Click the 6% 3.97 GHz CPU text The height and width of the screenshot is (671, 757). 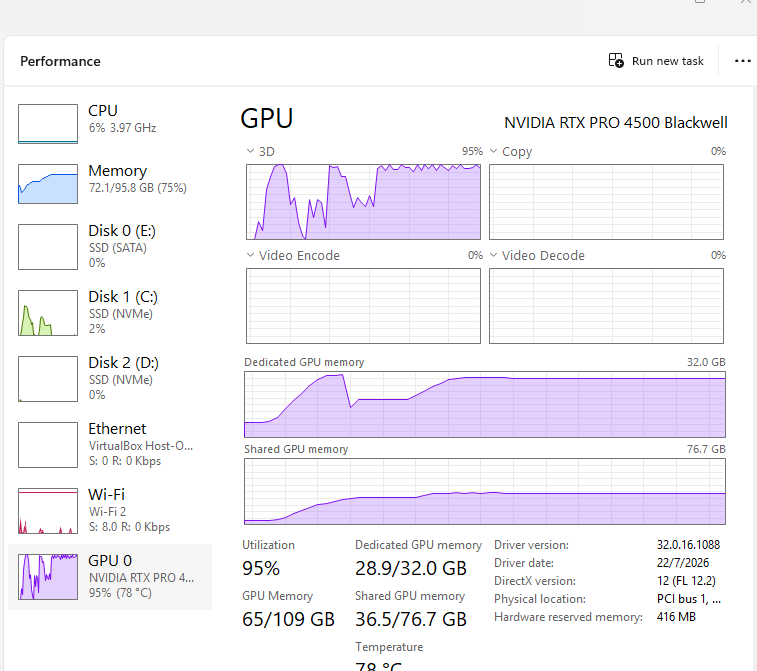coord(122,128)
